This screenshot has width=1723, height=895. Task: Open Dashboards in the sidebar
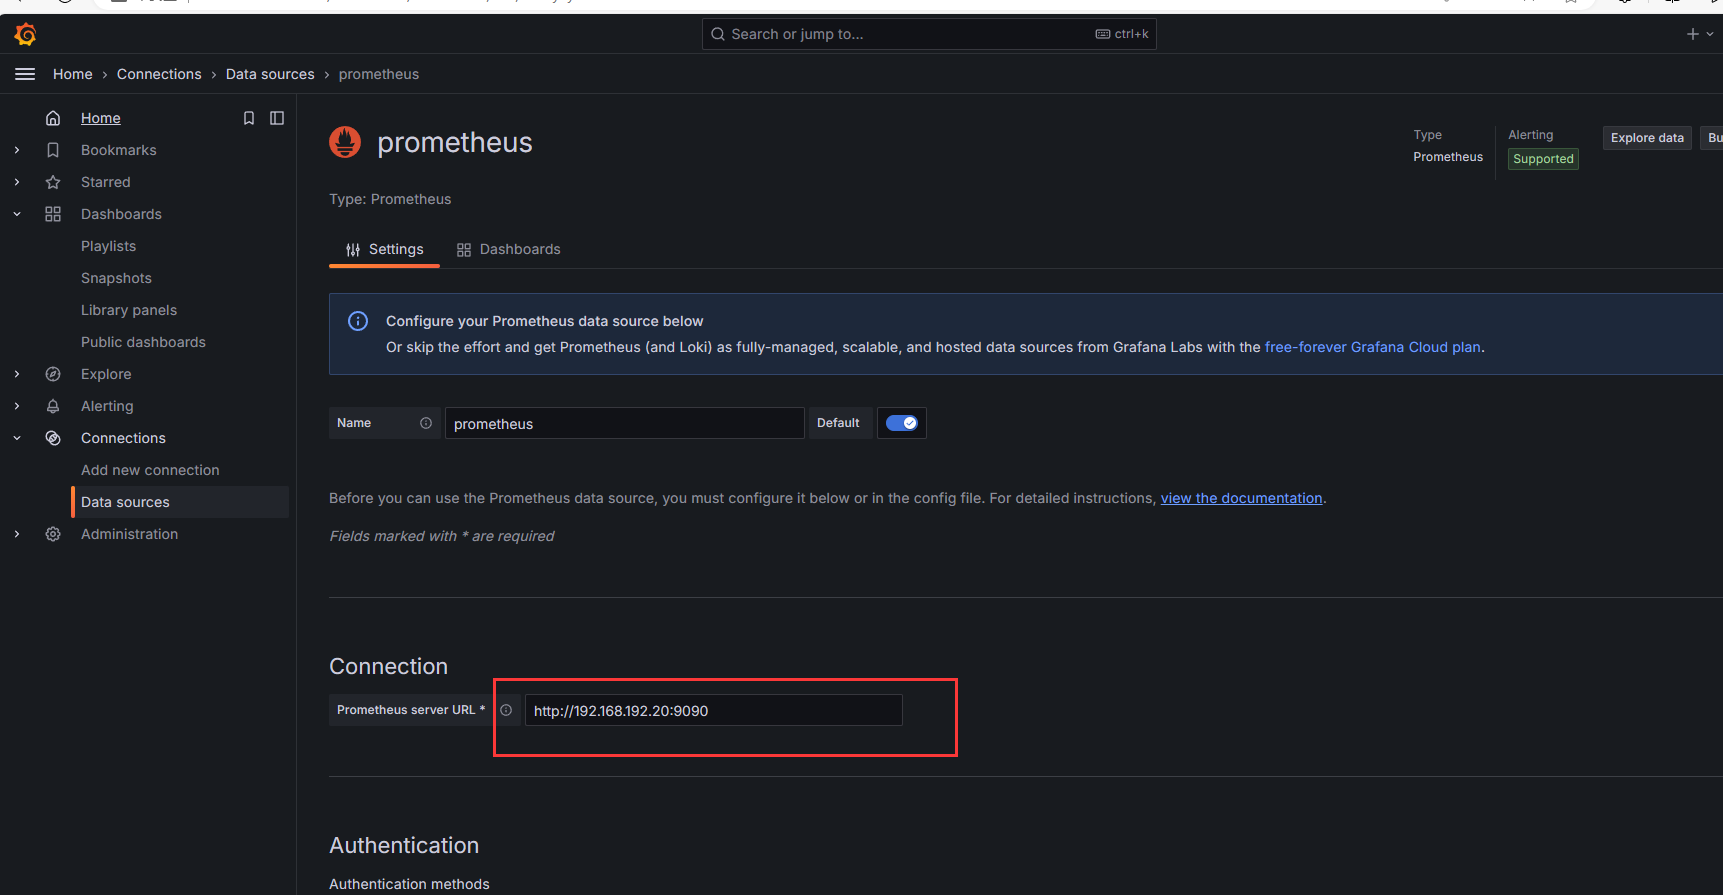(121, 214)
